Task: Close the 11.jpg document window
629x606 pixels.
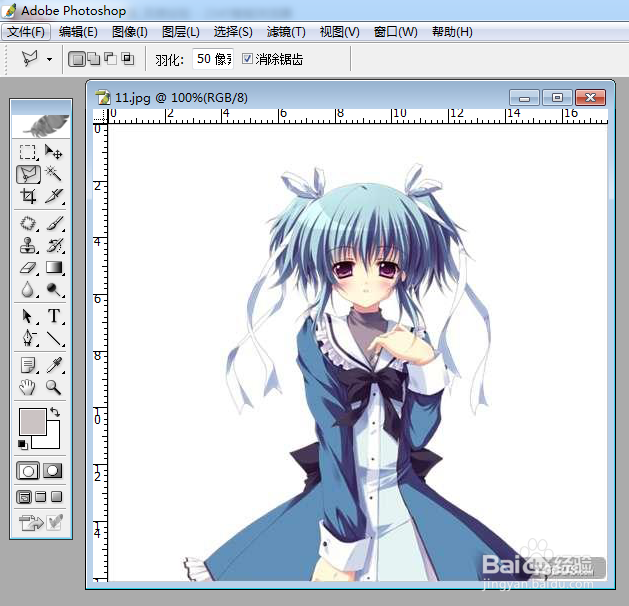Action: pyautogui.click(x=590, y=97)
